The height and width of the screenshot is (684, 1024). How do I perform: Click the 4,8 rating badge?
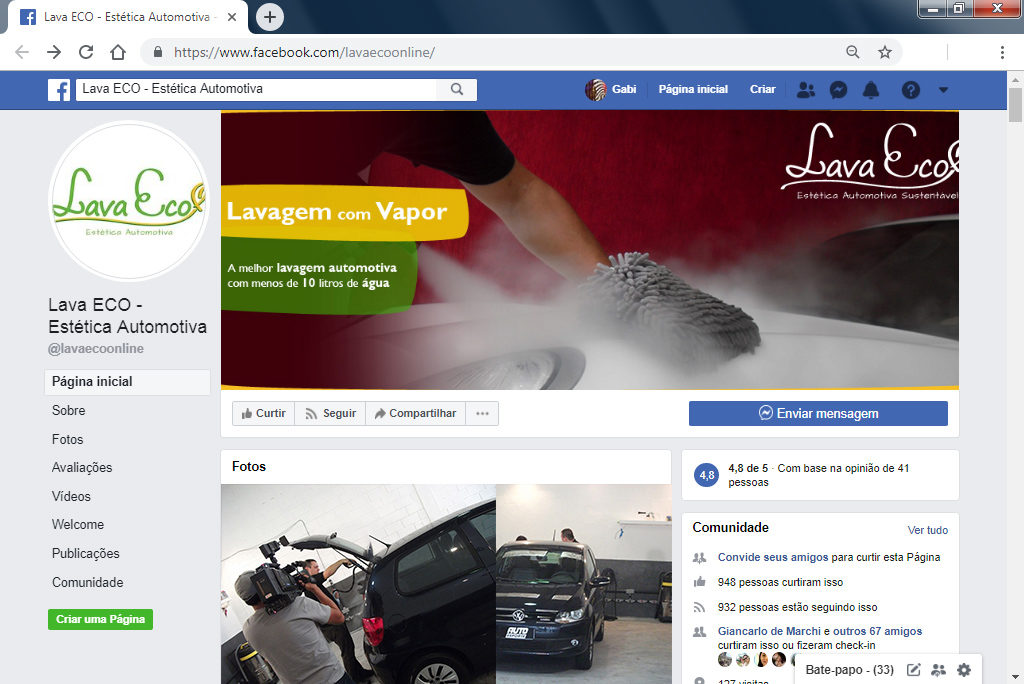tap(707, 475)
